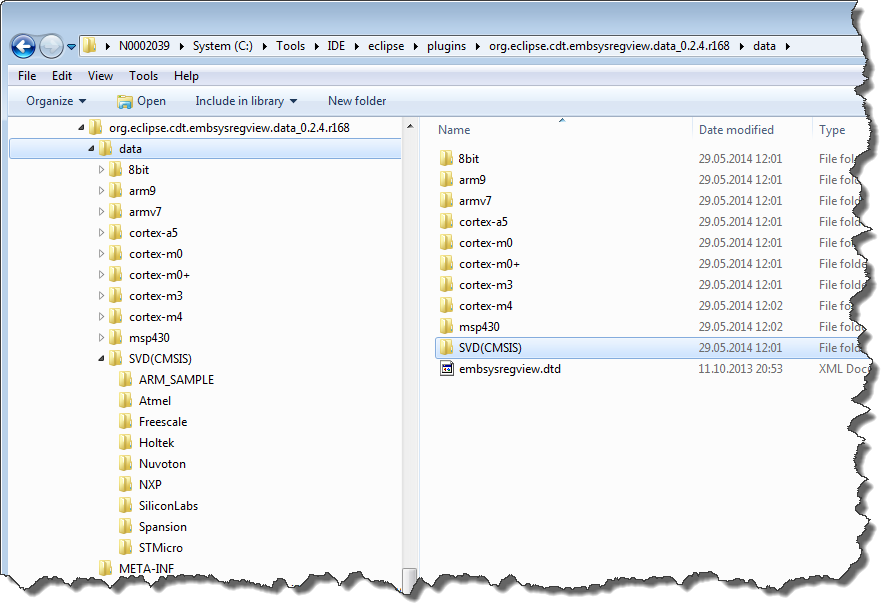
Task: Click the msp430 folder icon in file list
Action: [x=447, y=327]
